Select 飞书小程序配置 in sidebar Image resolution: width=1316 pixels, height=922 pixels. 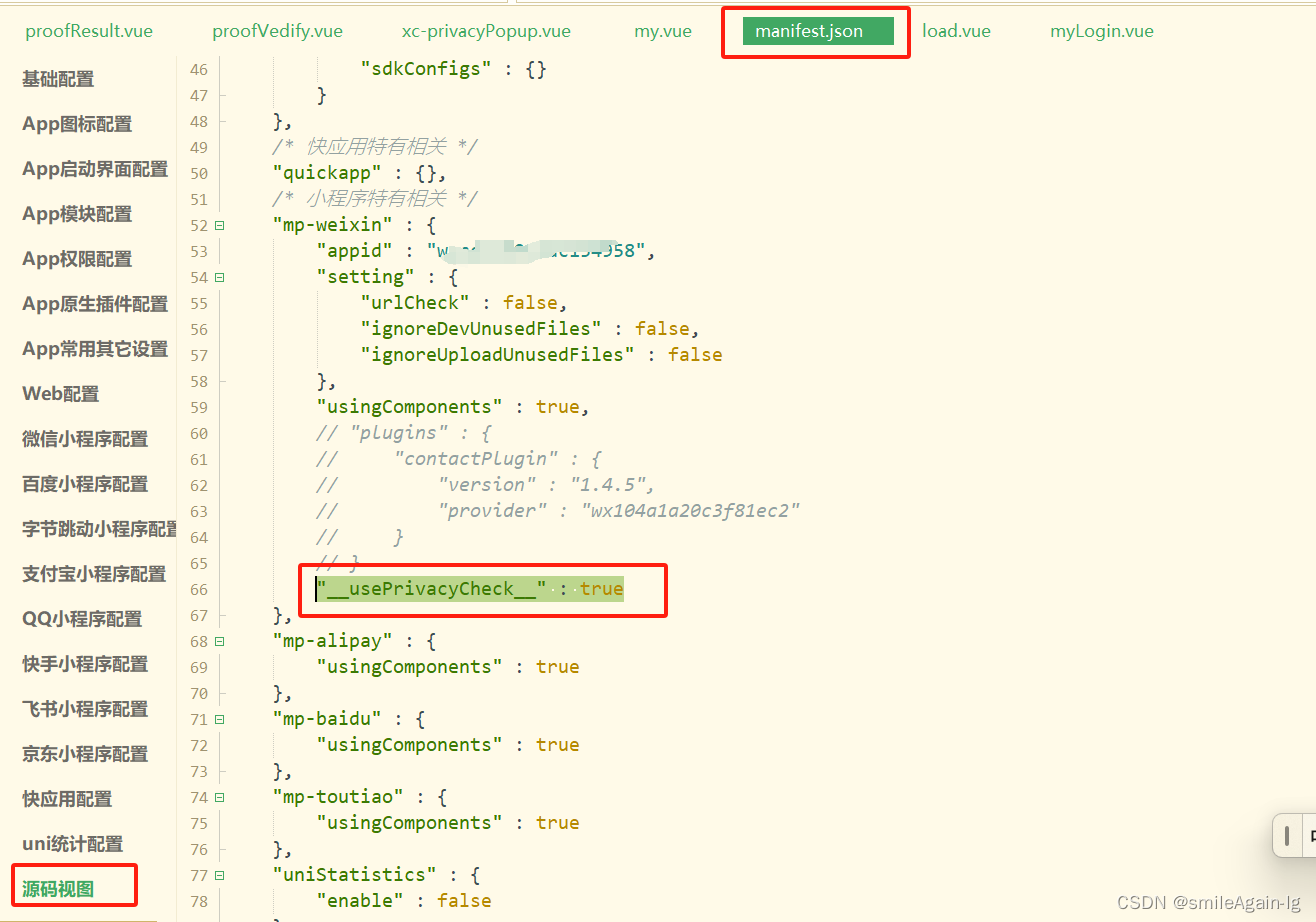85,709
